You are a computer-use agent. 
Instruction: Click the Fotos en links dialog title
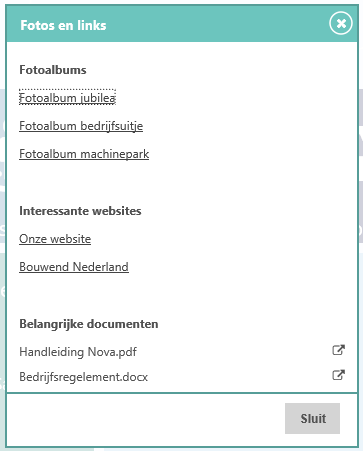tap(63, 25)
